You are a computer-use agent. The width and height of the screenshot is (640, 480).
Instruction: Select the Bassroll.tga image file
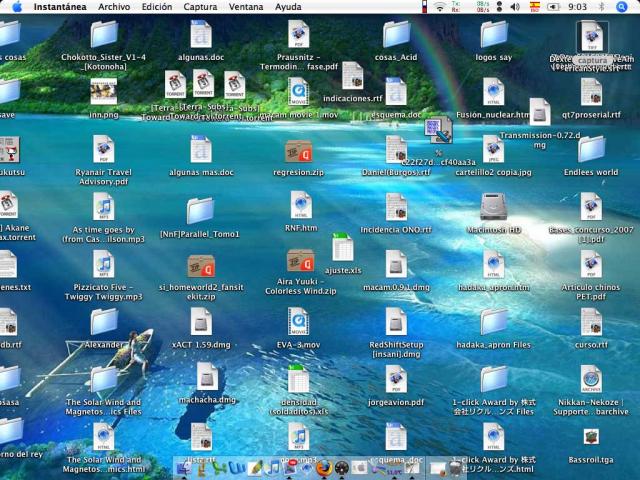point(591,437)
